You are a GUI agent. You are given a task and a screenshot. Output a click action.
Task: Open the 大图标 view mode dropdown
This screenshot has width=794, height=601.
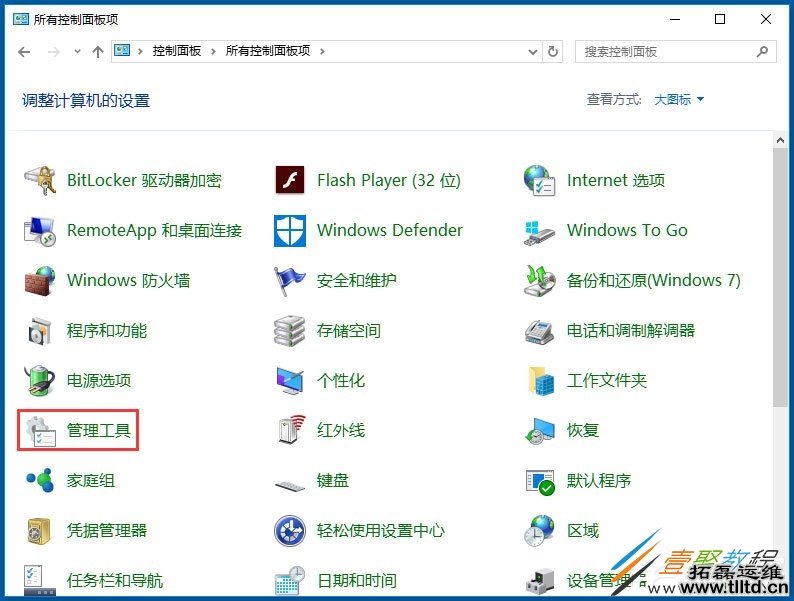tap(679, 100)
